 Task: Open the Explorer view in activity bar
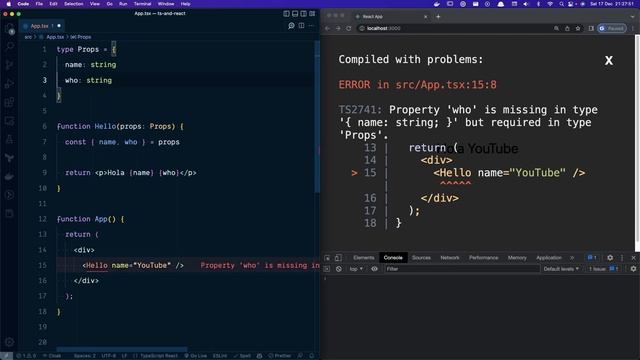pyautogui.click(x=9, y=28)
